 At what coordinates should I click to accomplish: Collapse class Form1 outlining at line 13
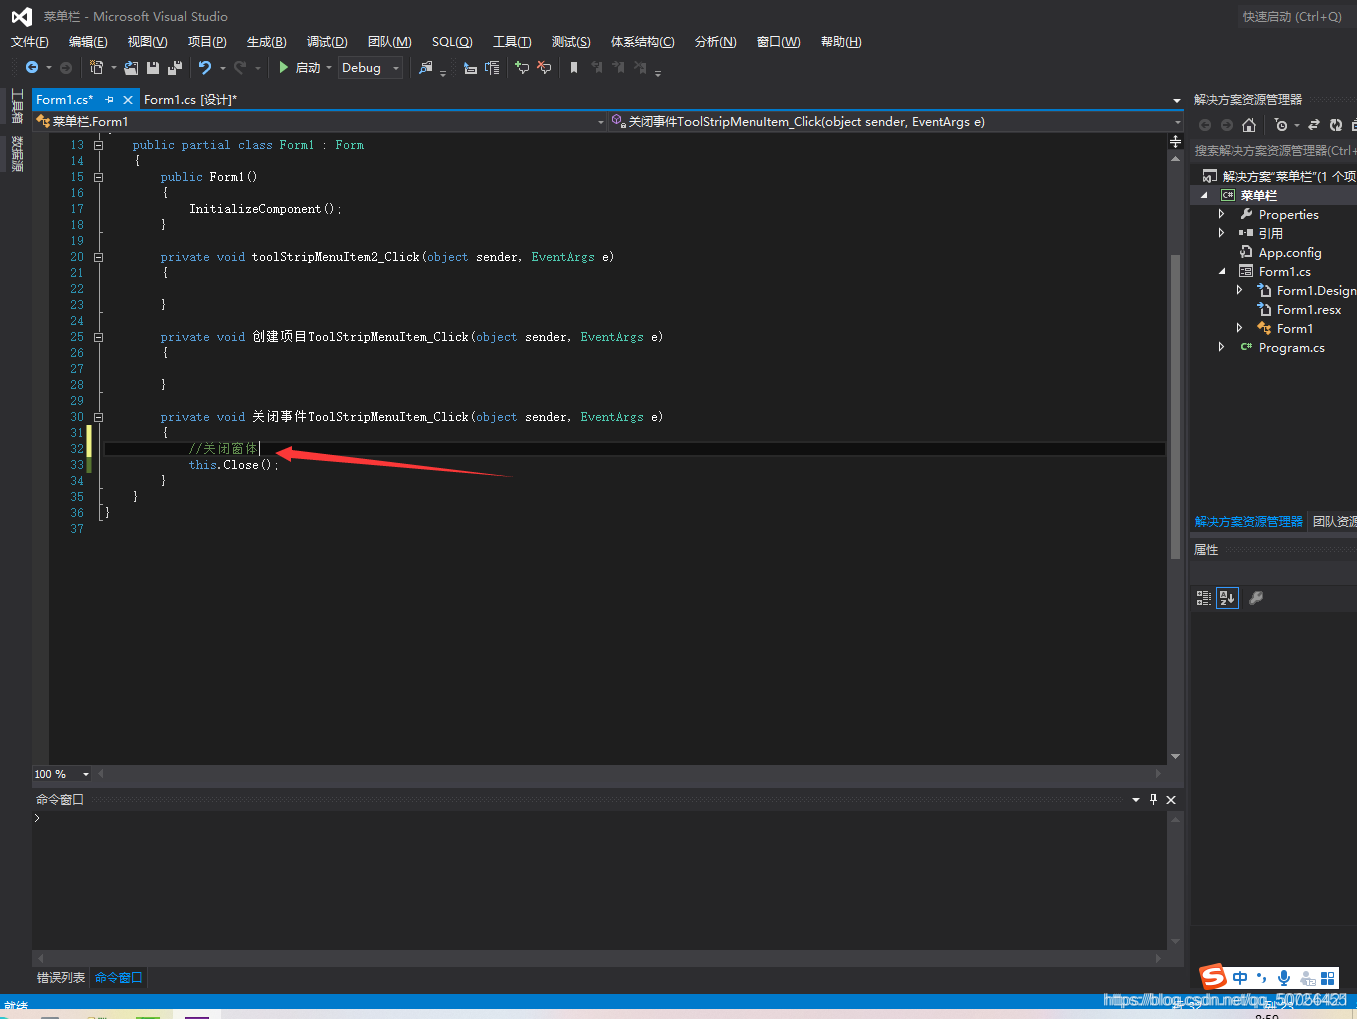pos(98,145)
